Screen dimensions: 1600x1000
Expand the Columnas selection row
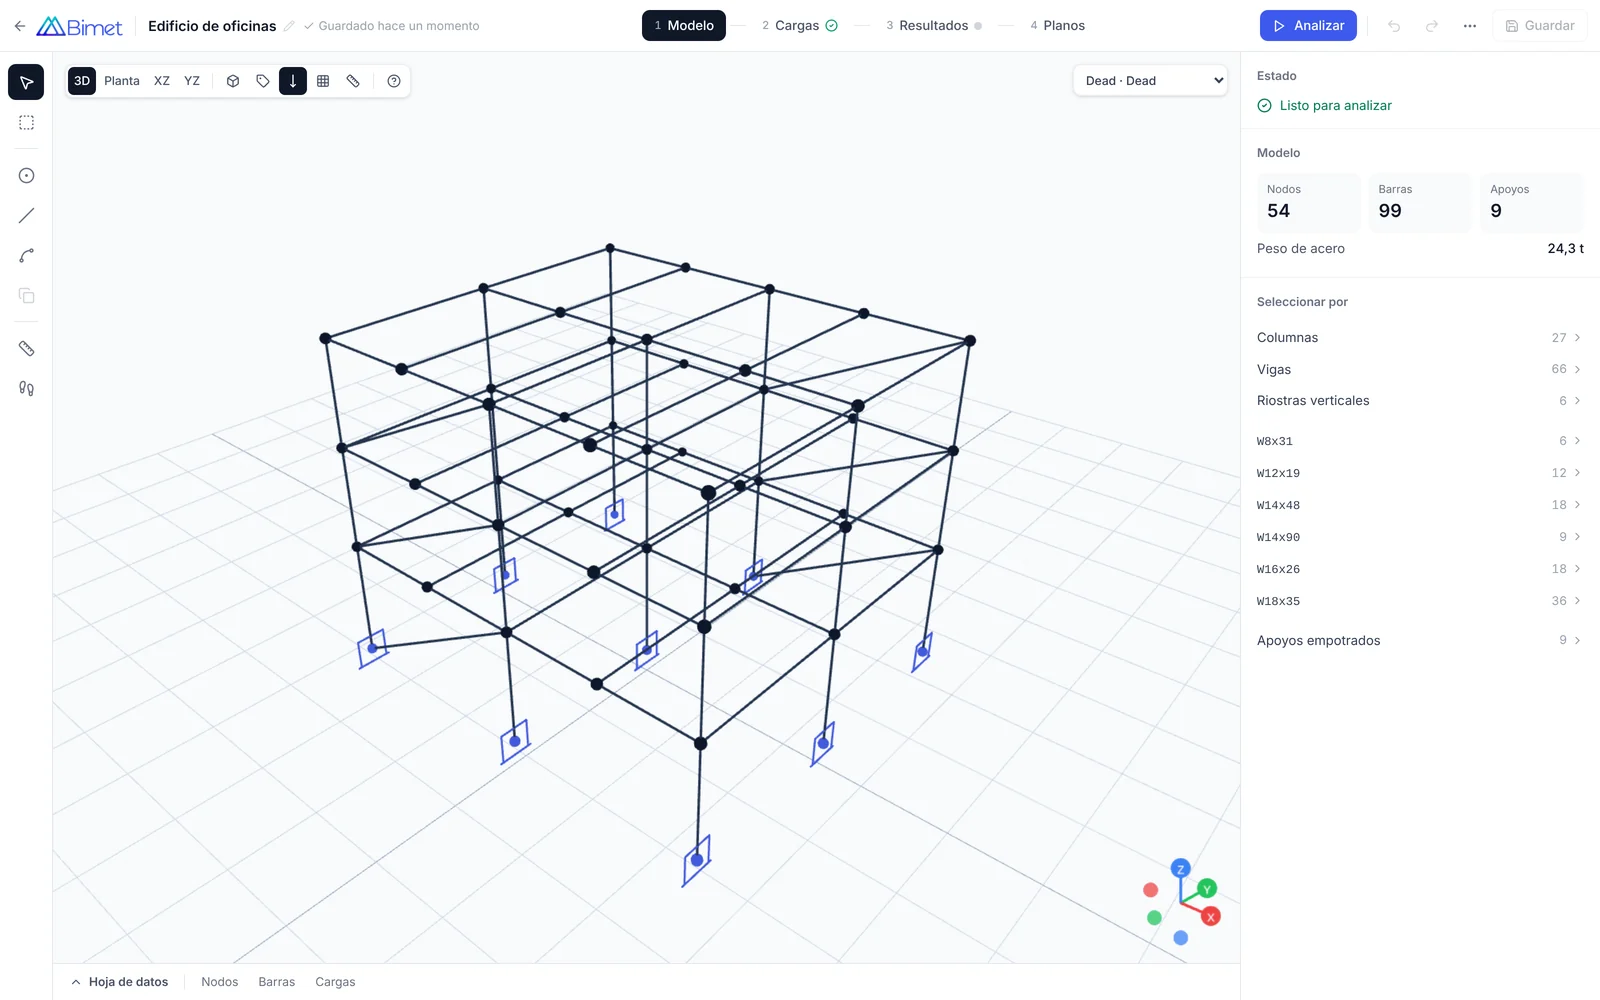tap(1419, 338)
